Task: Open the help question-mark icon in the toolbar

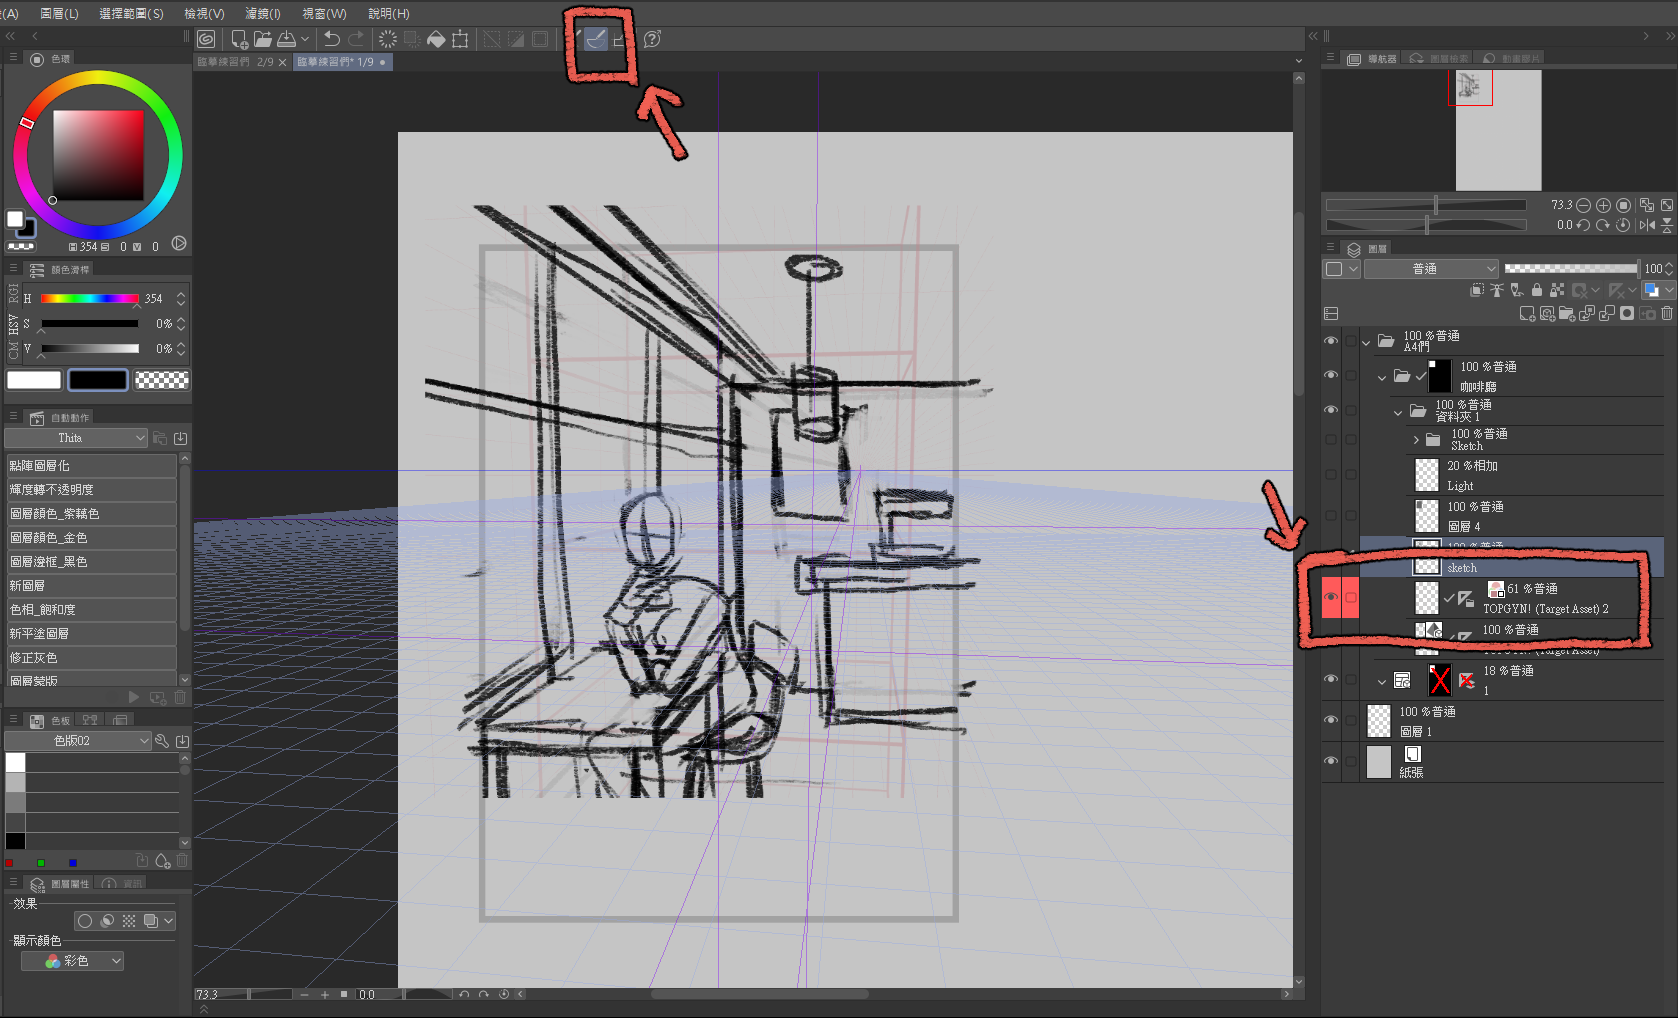Action: [x=651, y=39]
